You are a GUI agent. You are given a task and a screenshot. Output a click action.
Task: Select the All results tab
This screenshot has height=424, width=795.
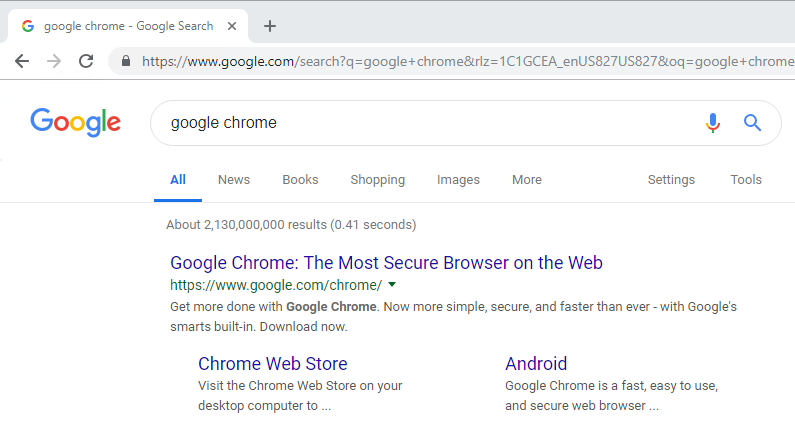point(178,180)
